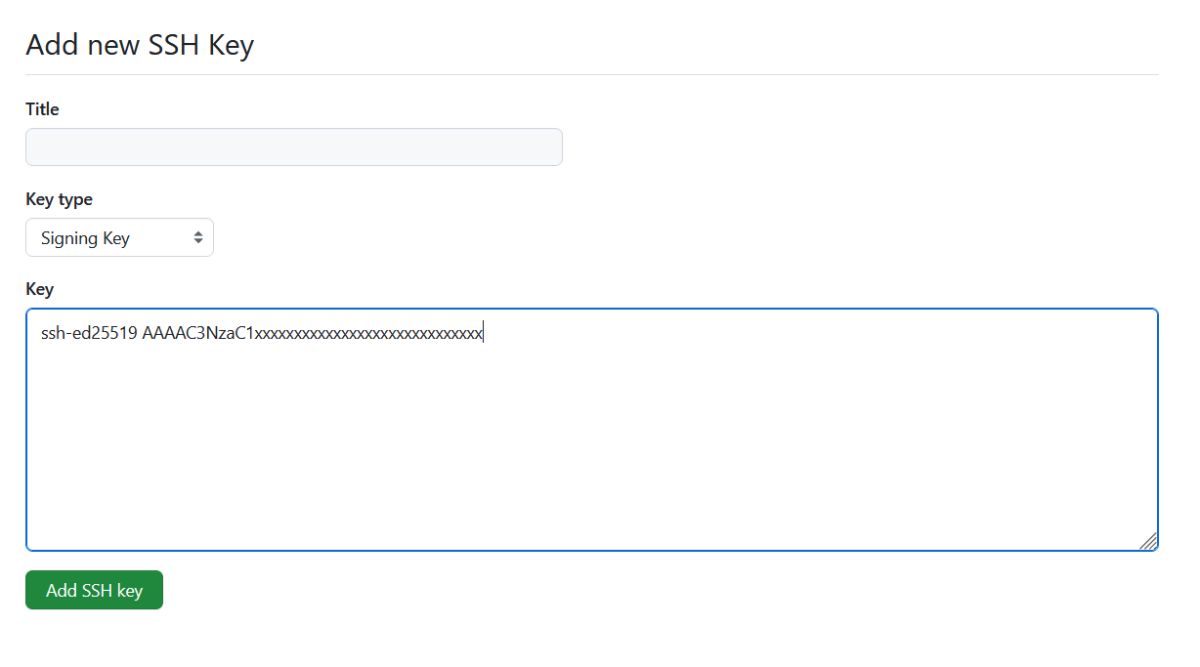Select the 'Signing Key' text in combo box

pyautogui.click(x=85, y=238)
